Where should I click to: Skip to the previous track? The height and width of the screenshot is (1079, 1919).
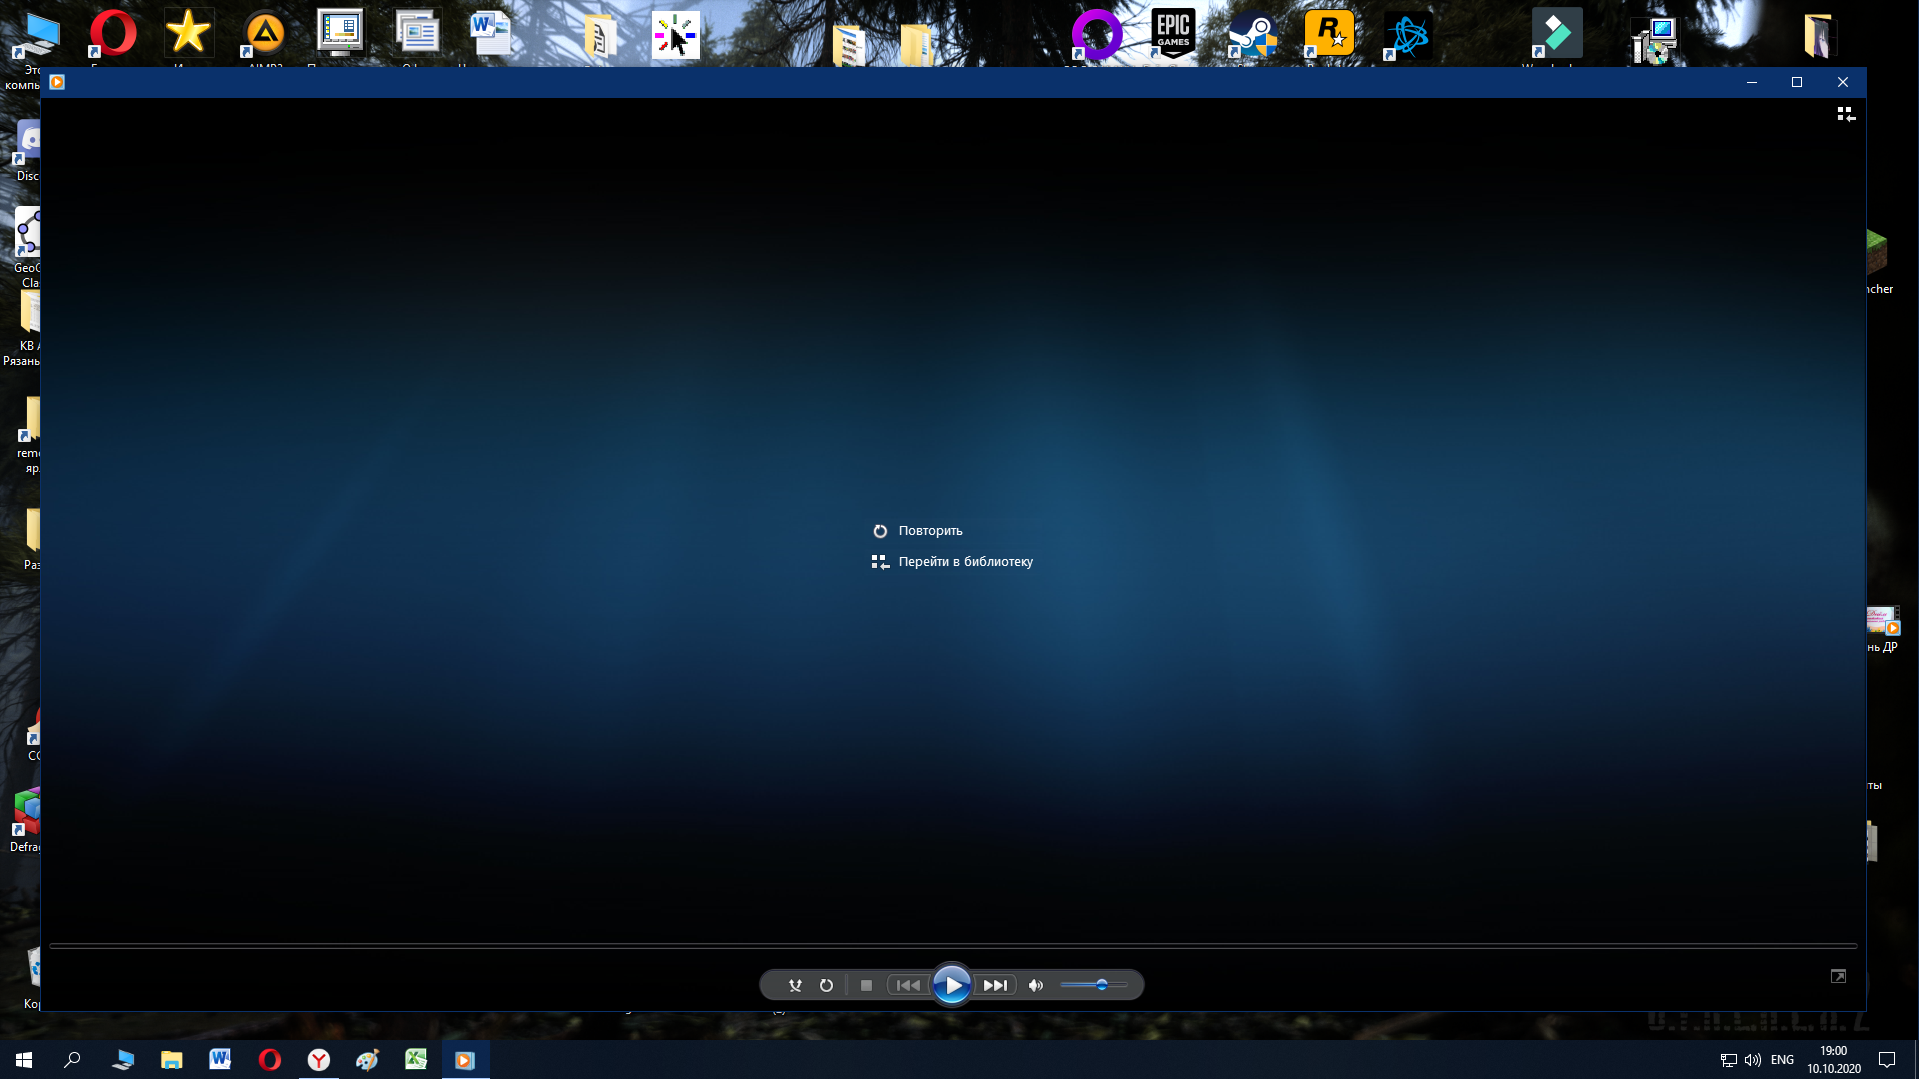(908, 985)
